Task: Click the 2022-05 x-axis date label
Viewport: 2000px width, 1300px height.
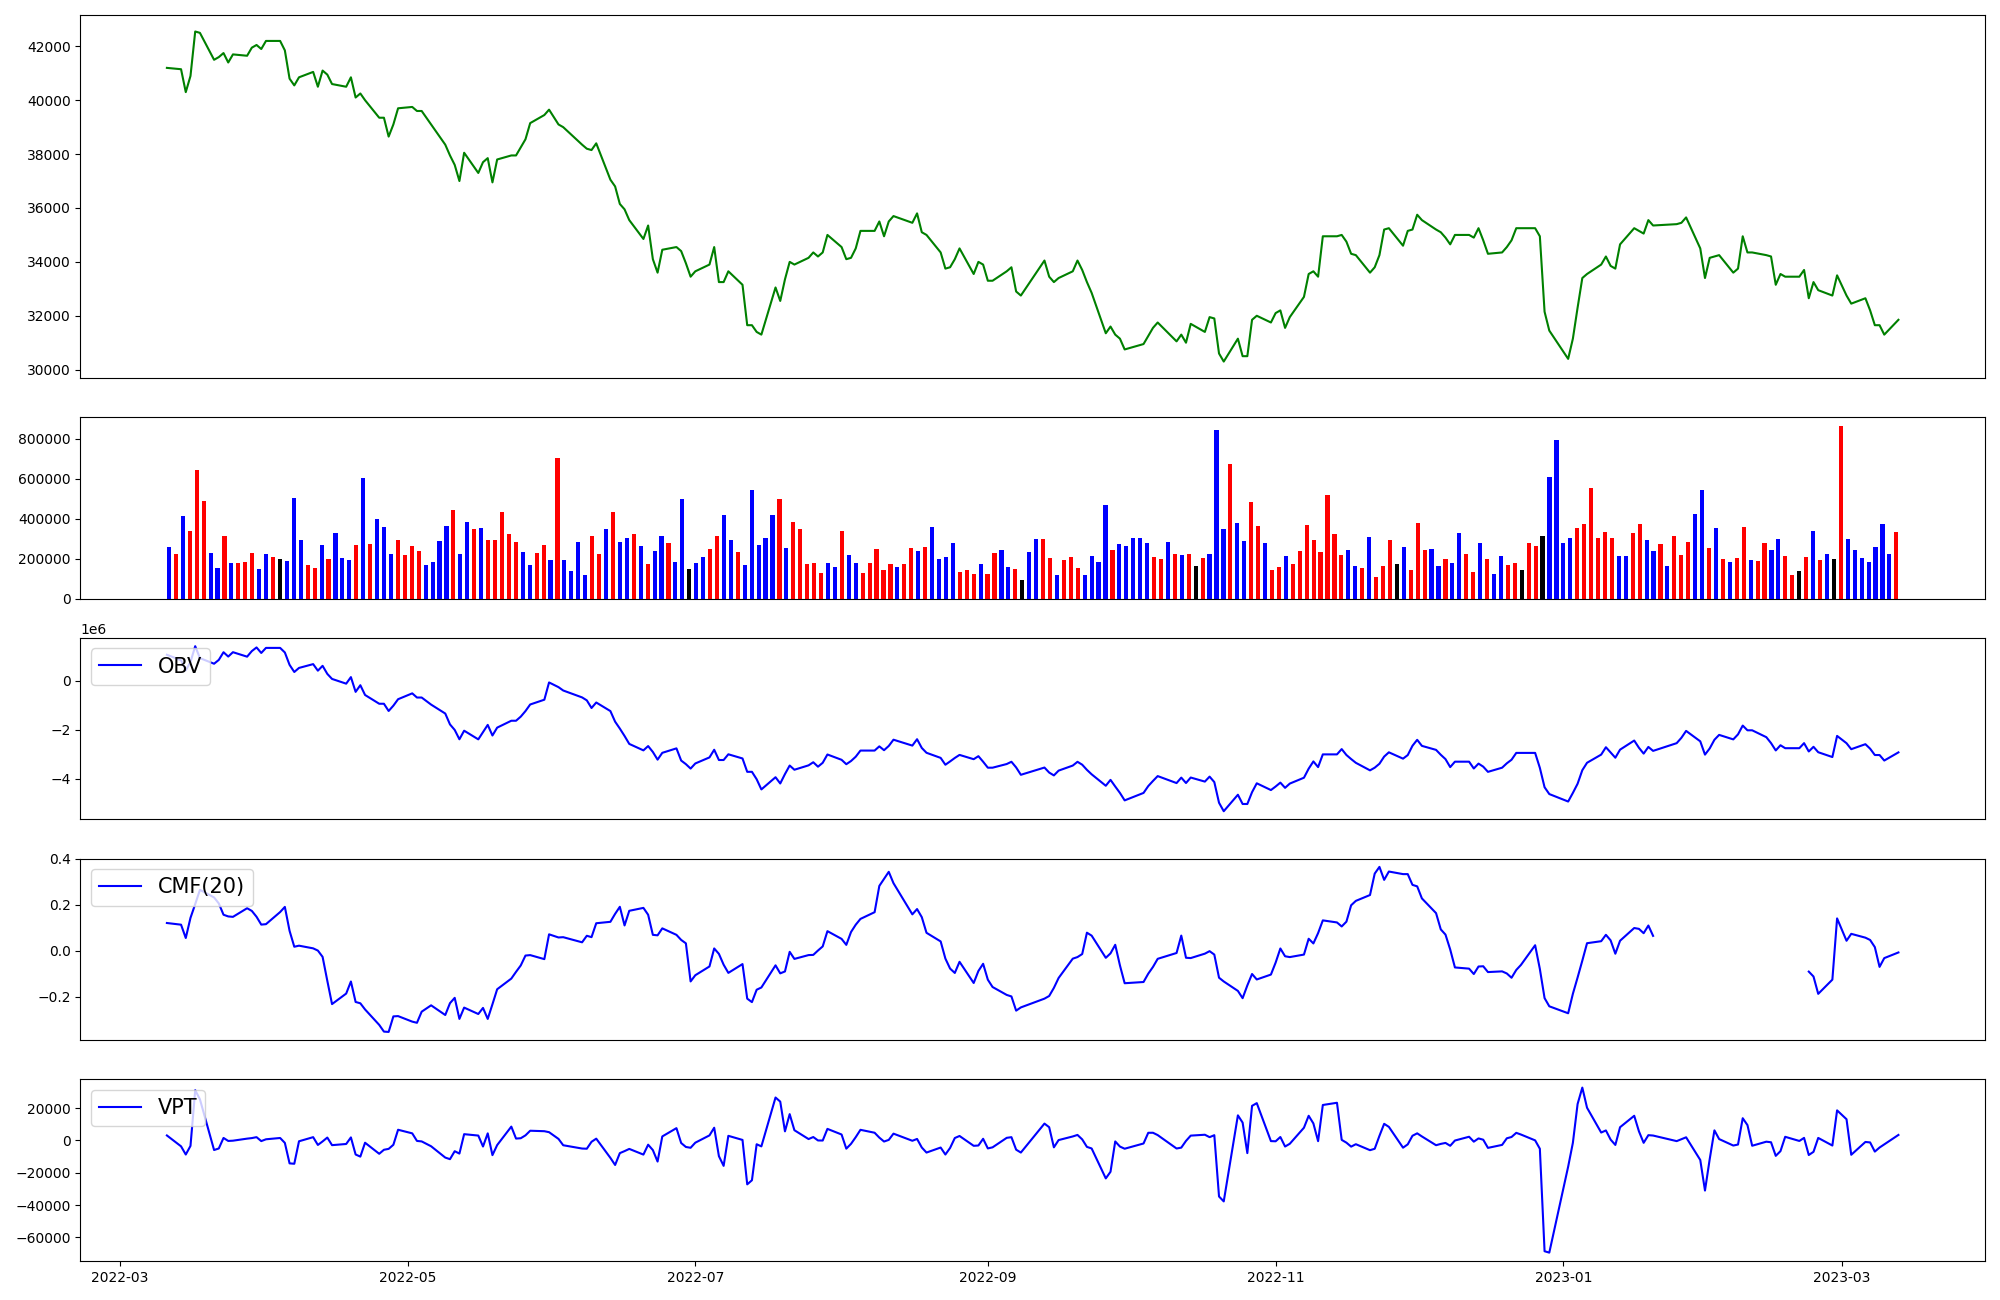Action: point(408,1276)
